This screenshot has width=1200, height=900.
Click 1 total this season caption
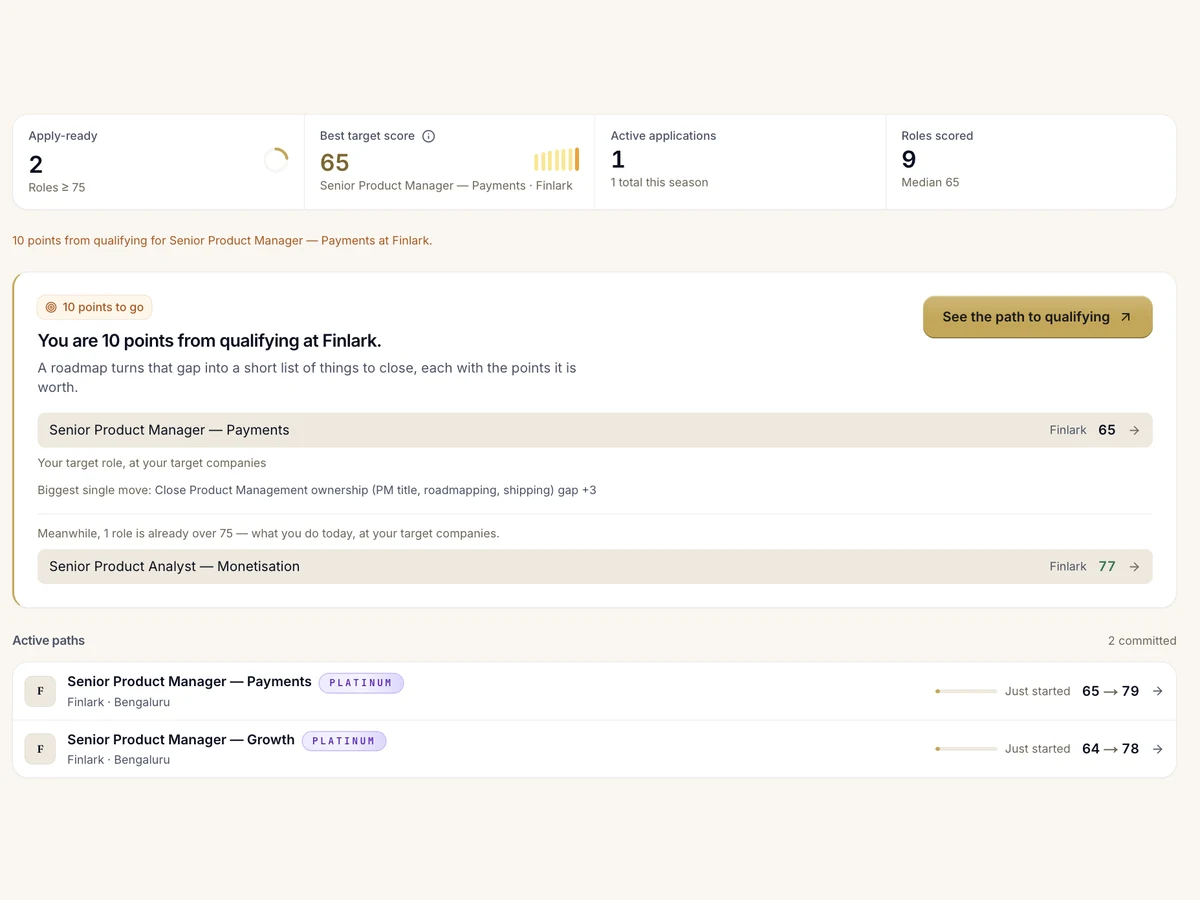[659, 183]
